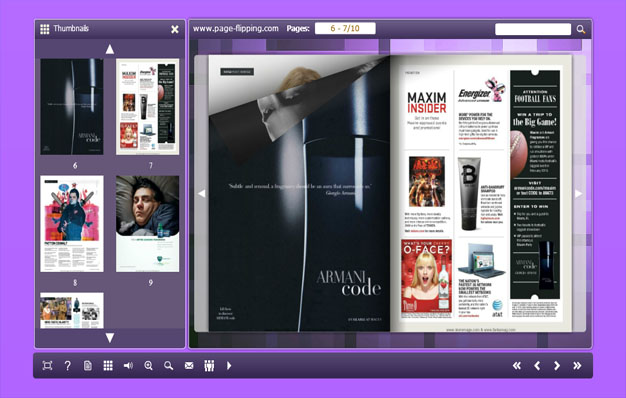This screenshot has width=626, height=398.
Task: Select page 7 thumbnail
Action: 148,107
